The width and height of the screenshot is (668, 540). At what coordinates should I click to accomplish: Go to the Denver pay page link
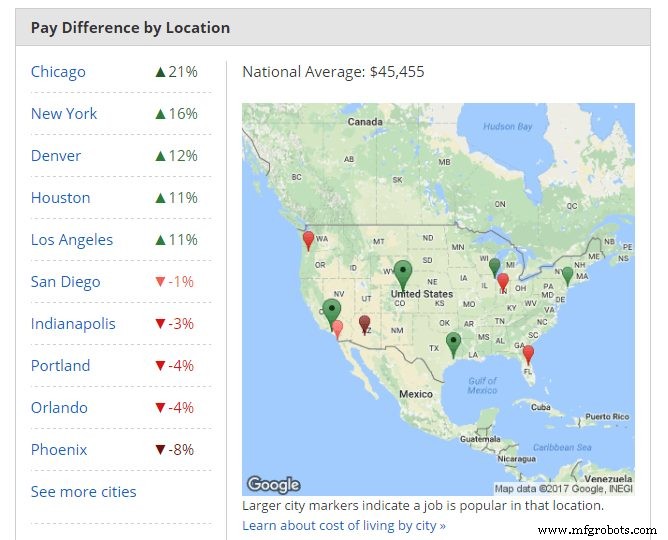[x=56, y=156]
